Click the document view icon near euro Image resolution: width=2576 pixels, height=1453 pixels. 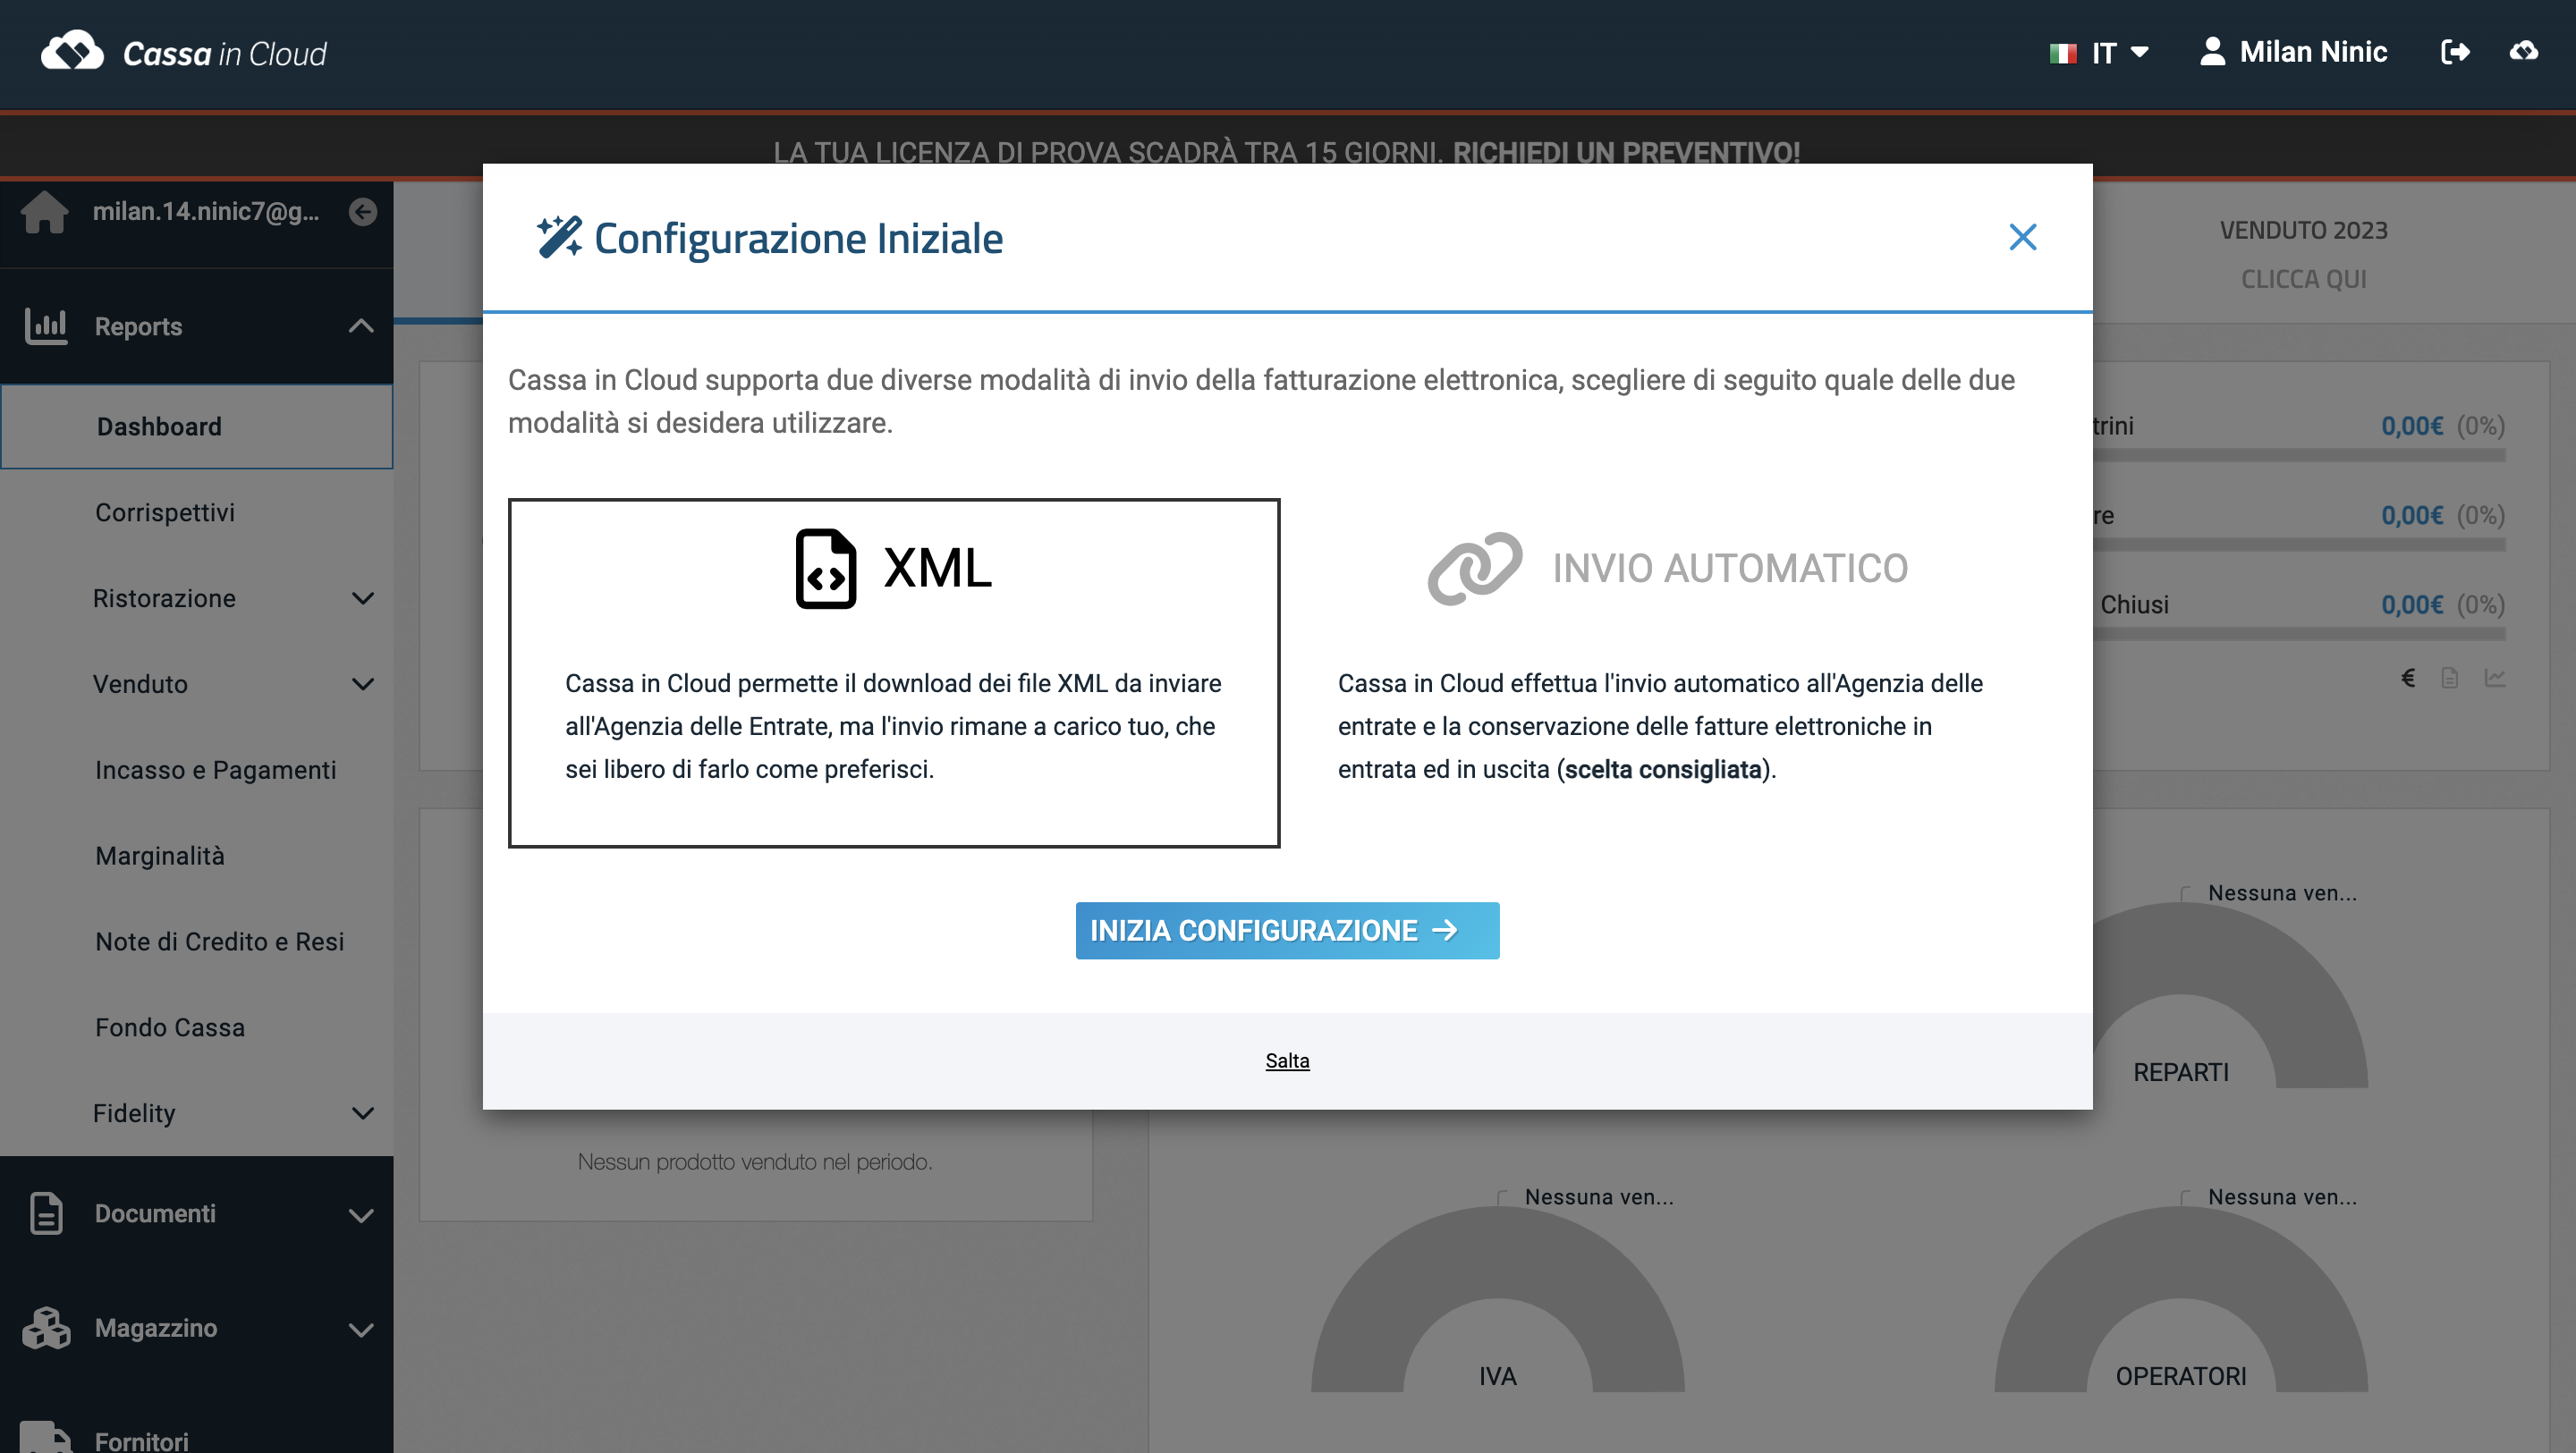click(2449, 678)
